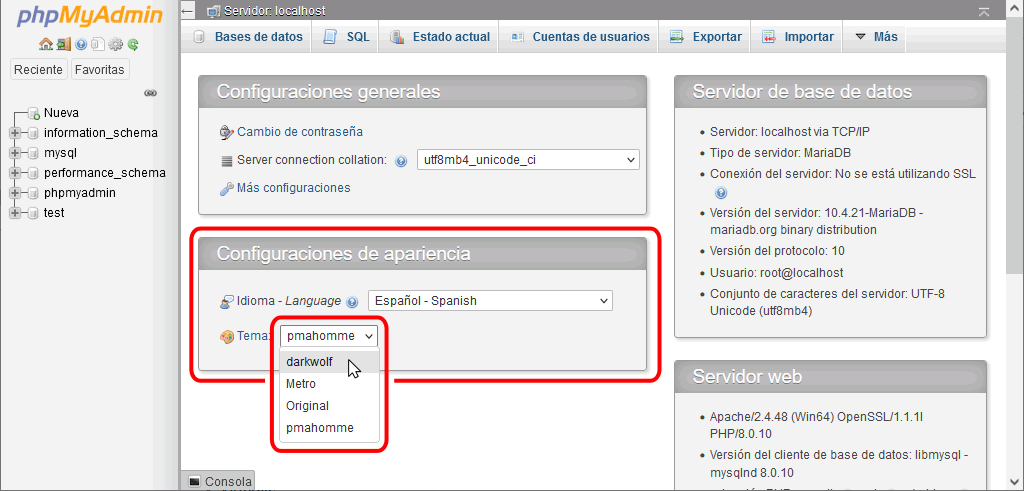Click help icon next to collation label

402,161
